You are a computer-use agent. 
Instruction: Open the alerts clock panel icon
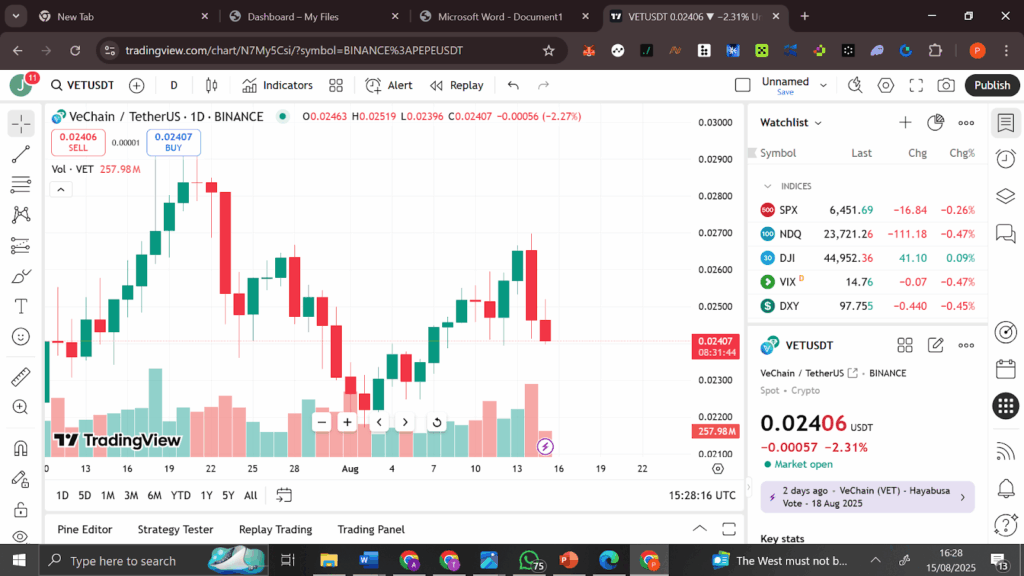click(1006, 159)
